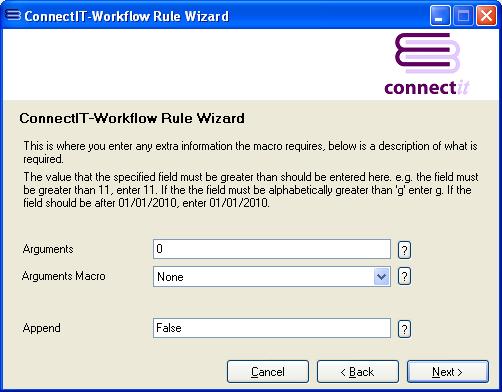Cancel the Workflow Rule Wizard

[x=268, y=371]
